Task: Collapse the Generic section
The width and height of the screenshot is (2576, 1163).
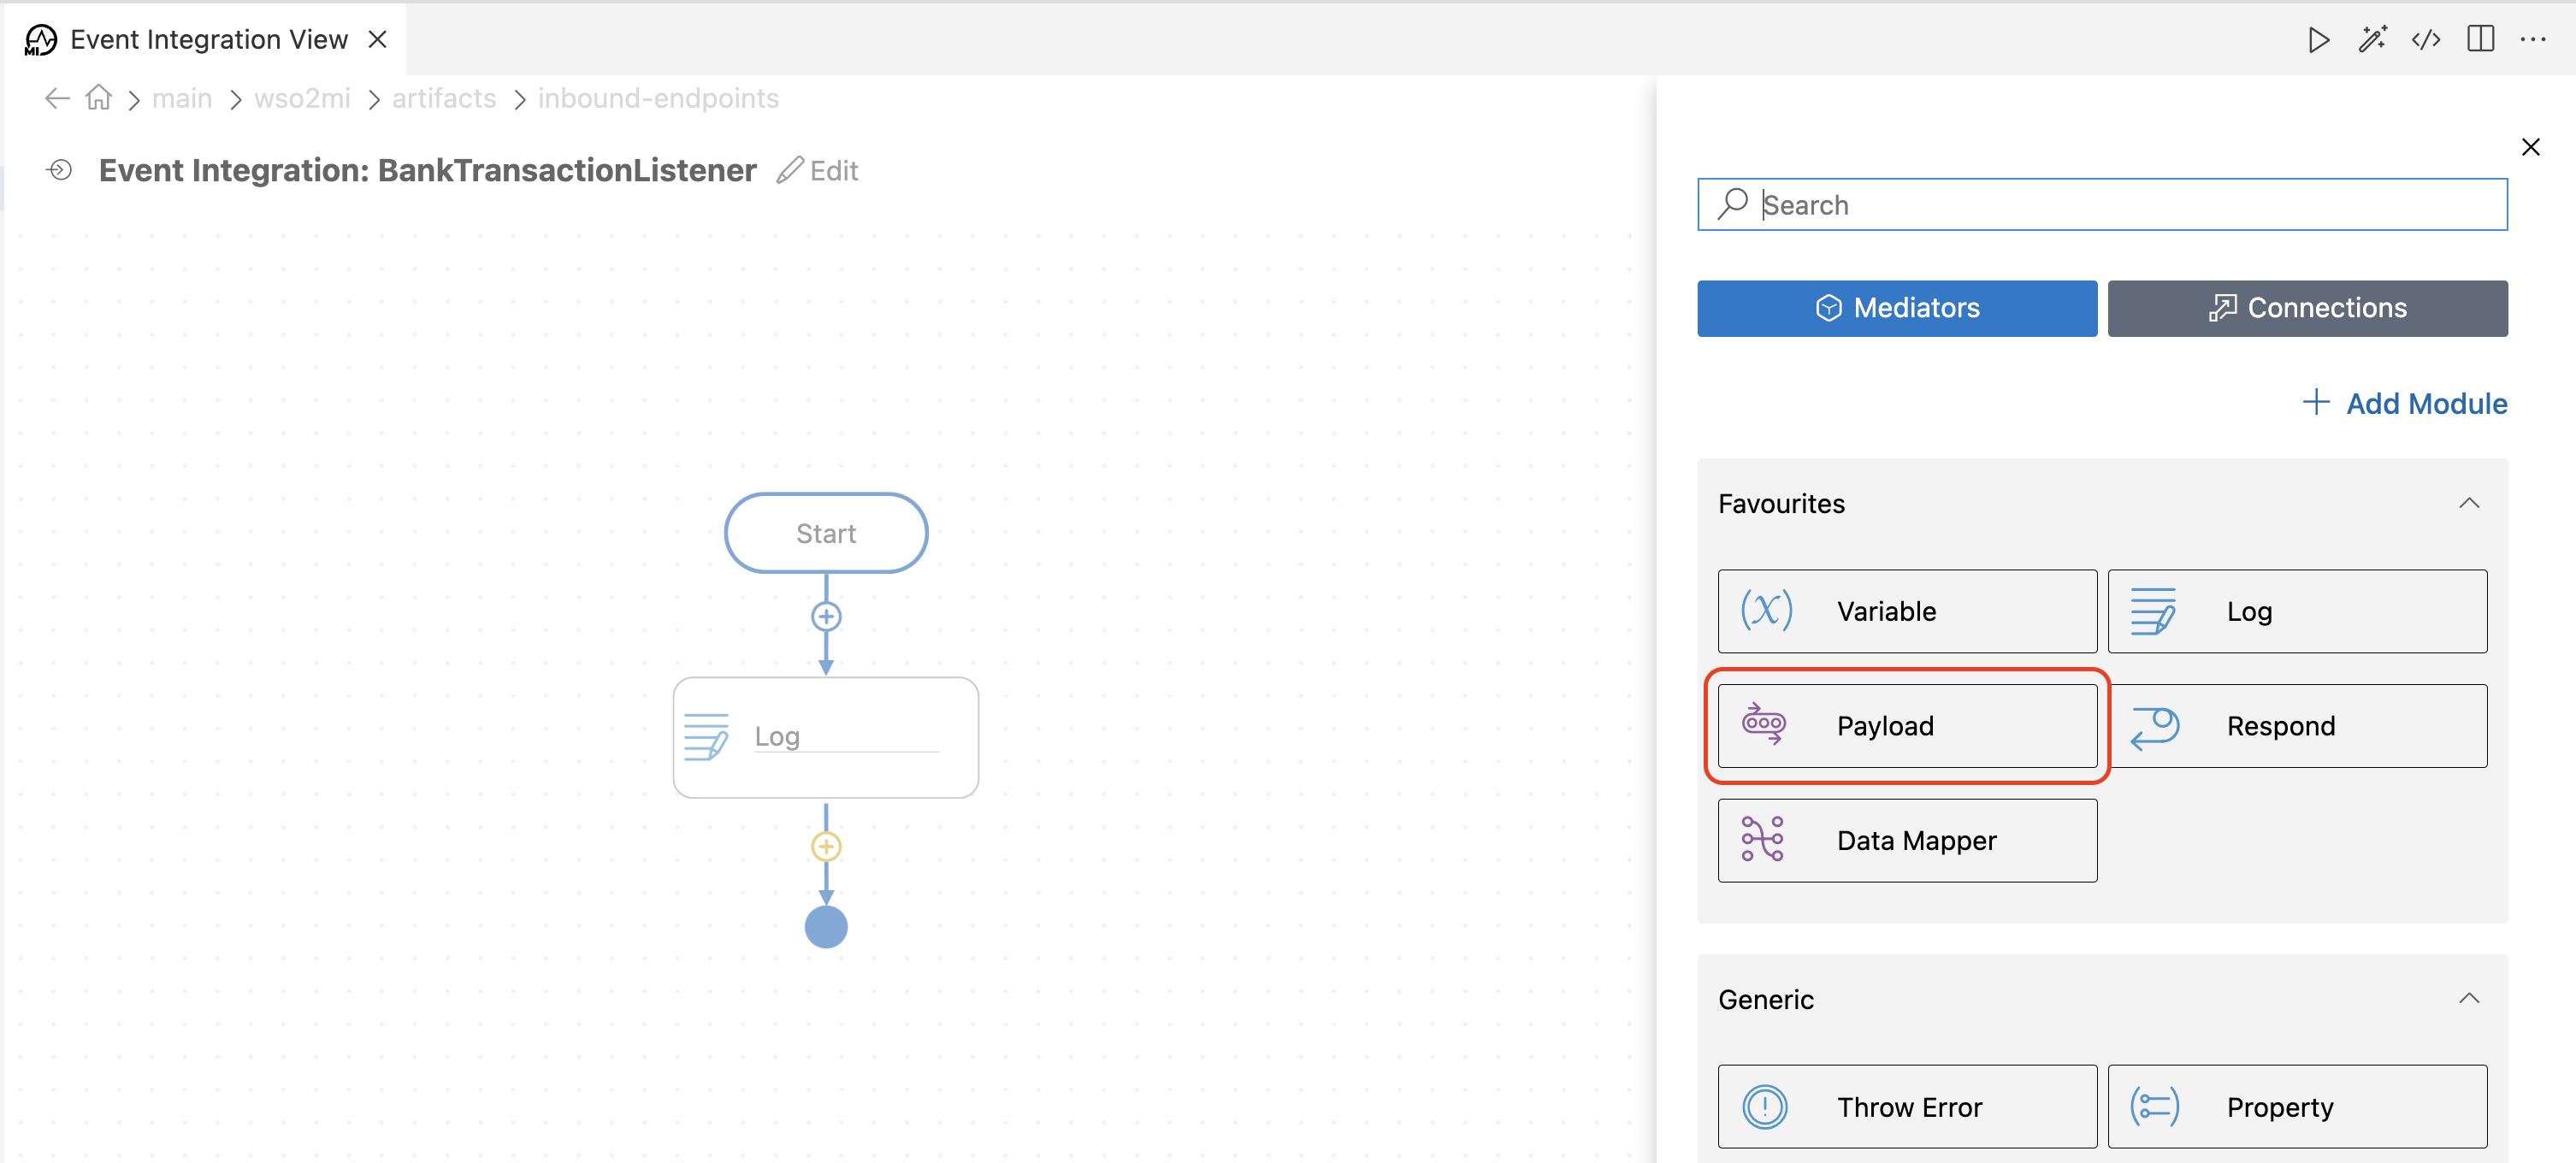Action: pyautogui.click(x=2469, y=998)
